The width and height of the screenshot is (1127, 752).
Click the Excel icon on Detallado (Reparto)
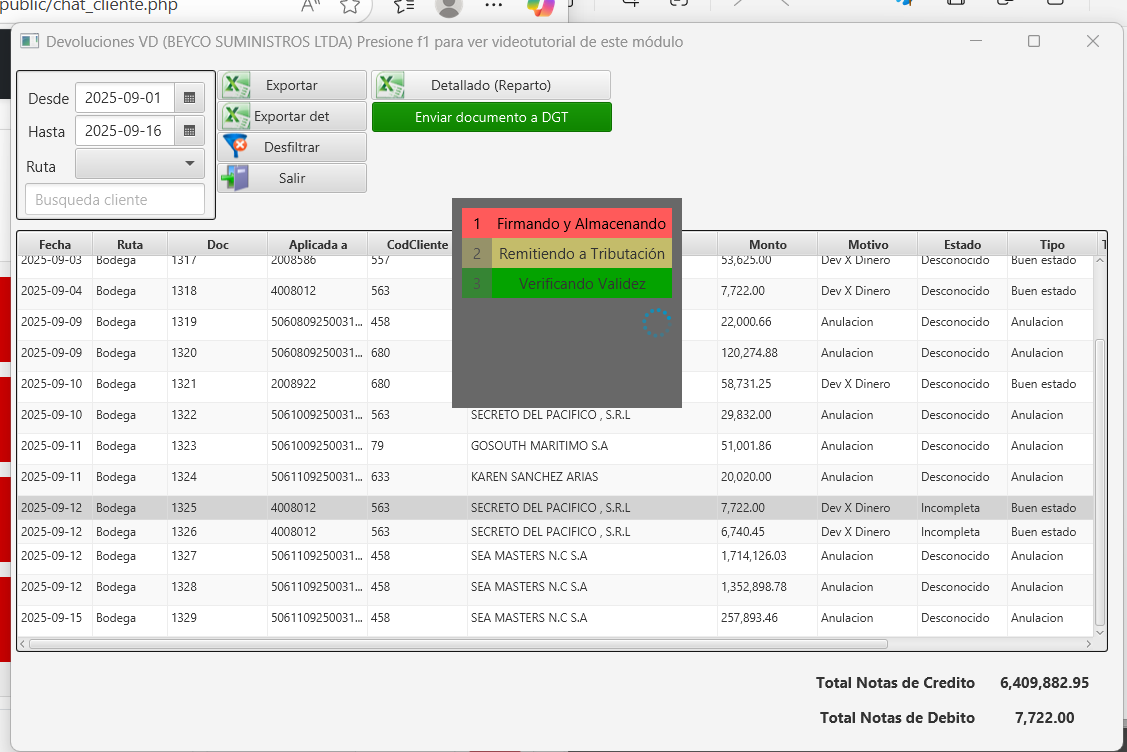[390, 85]
